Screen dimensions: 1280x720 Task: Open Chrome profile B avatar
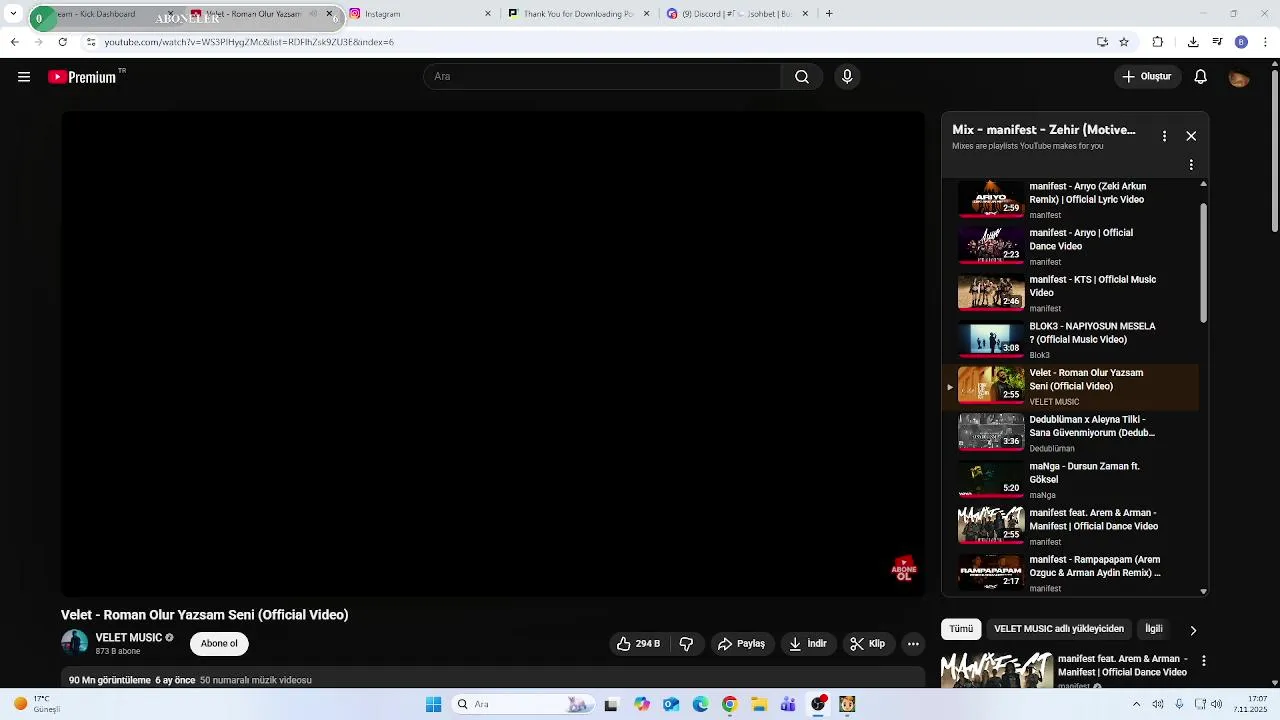pyautogui.click(x=1241, y=42)
